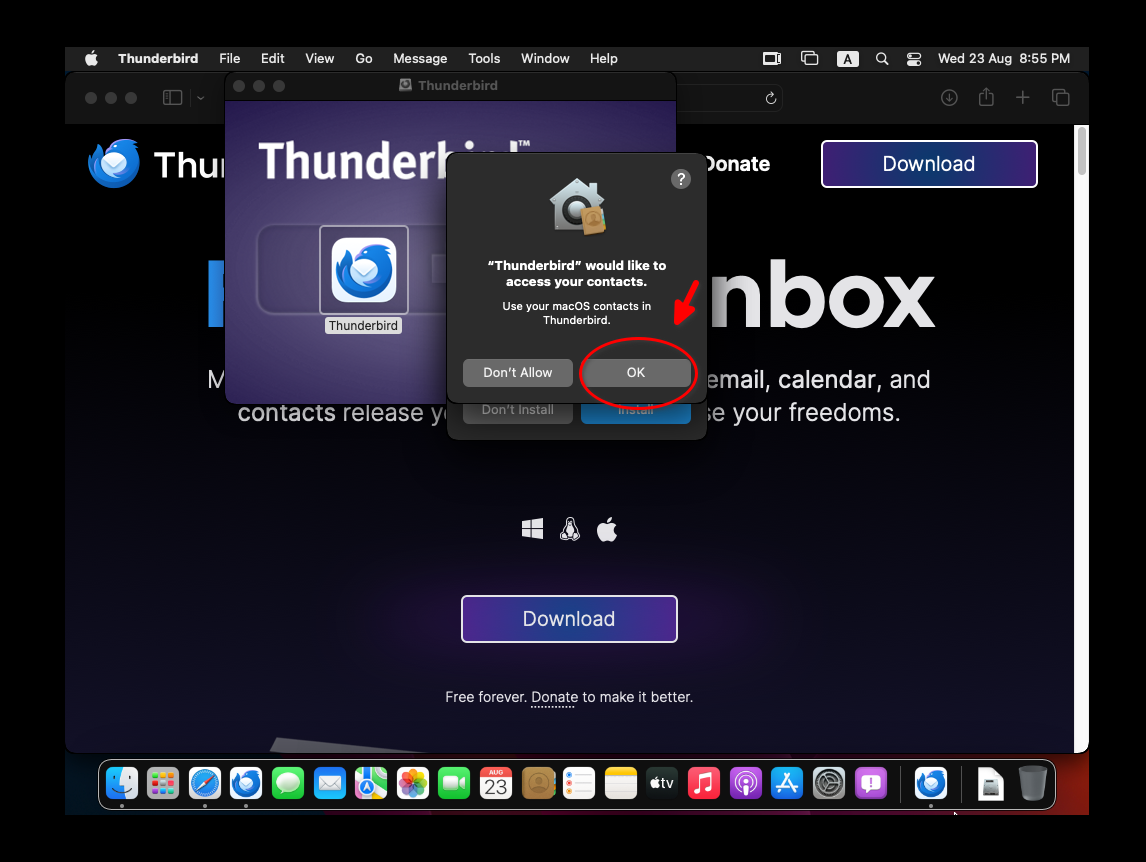Click the Apple logo under the webpage text

coord(607,529)
